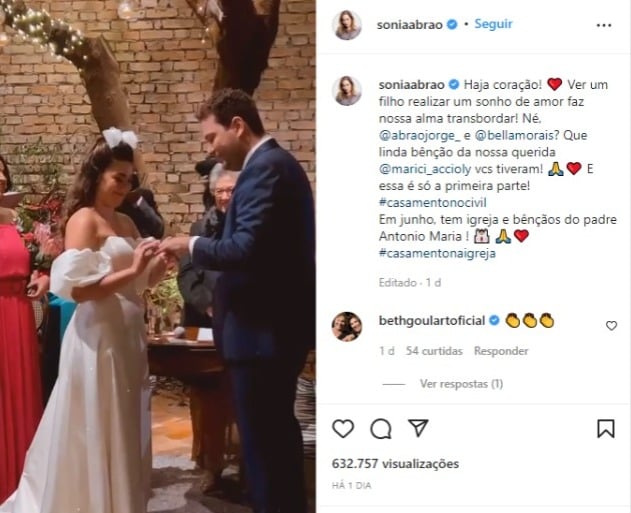
Task: Save the post with the bookmark icon
Action: point(606,429)
